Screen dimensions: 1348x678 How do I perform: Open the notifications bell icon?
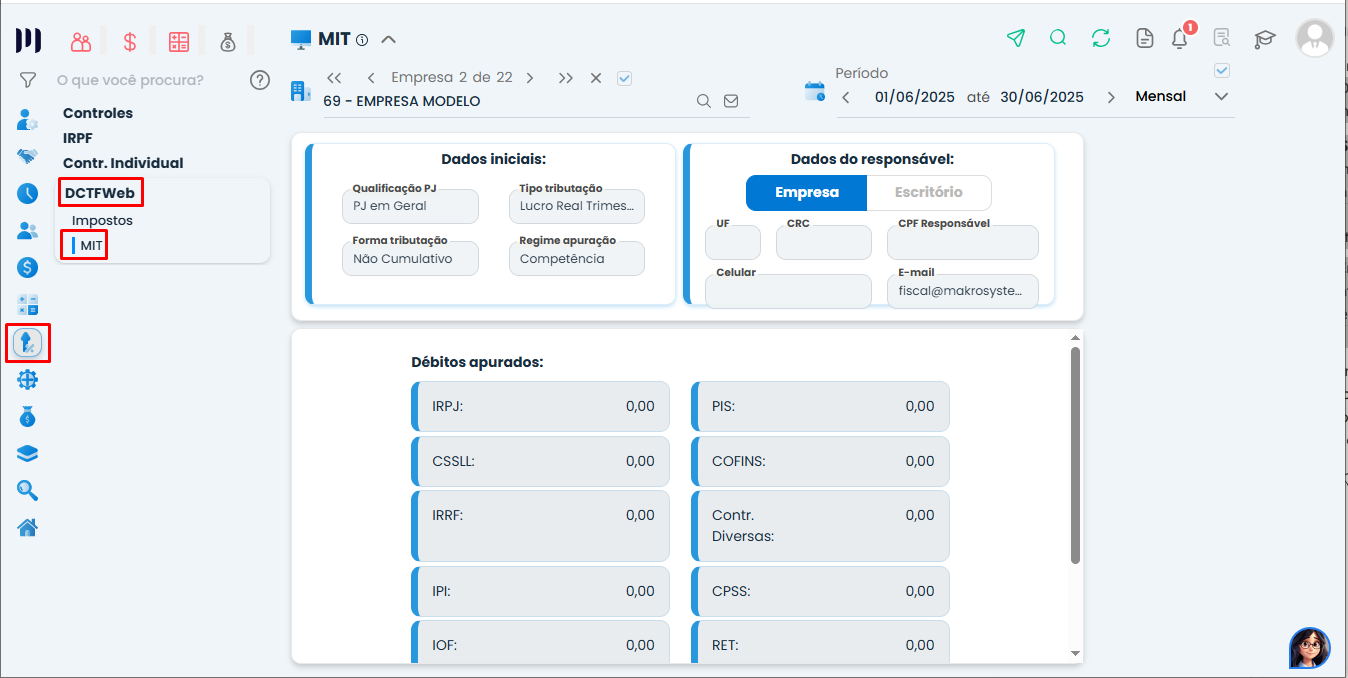(1180, 39)
